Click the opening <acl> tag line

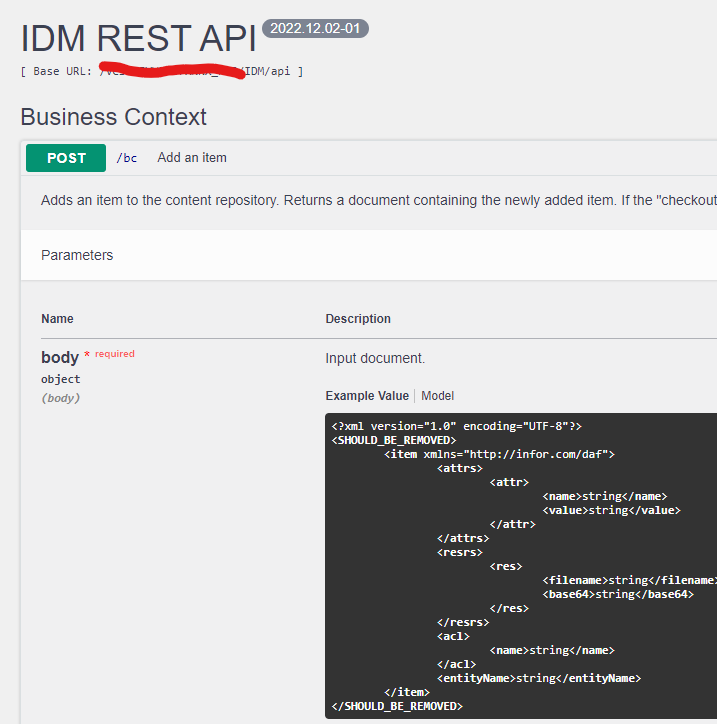(453, 636)
